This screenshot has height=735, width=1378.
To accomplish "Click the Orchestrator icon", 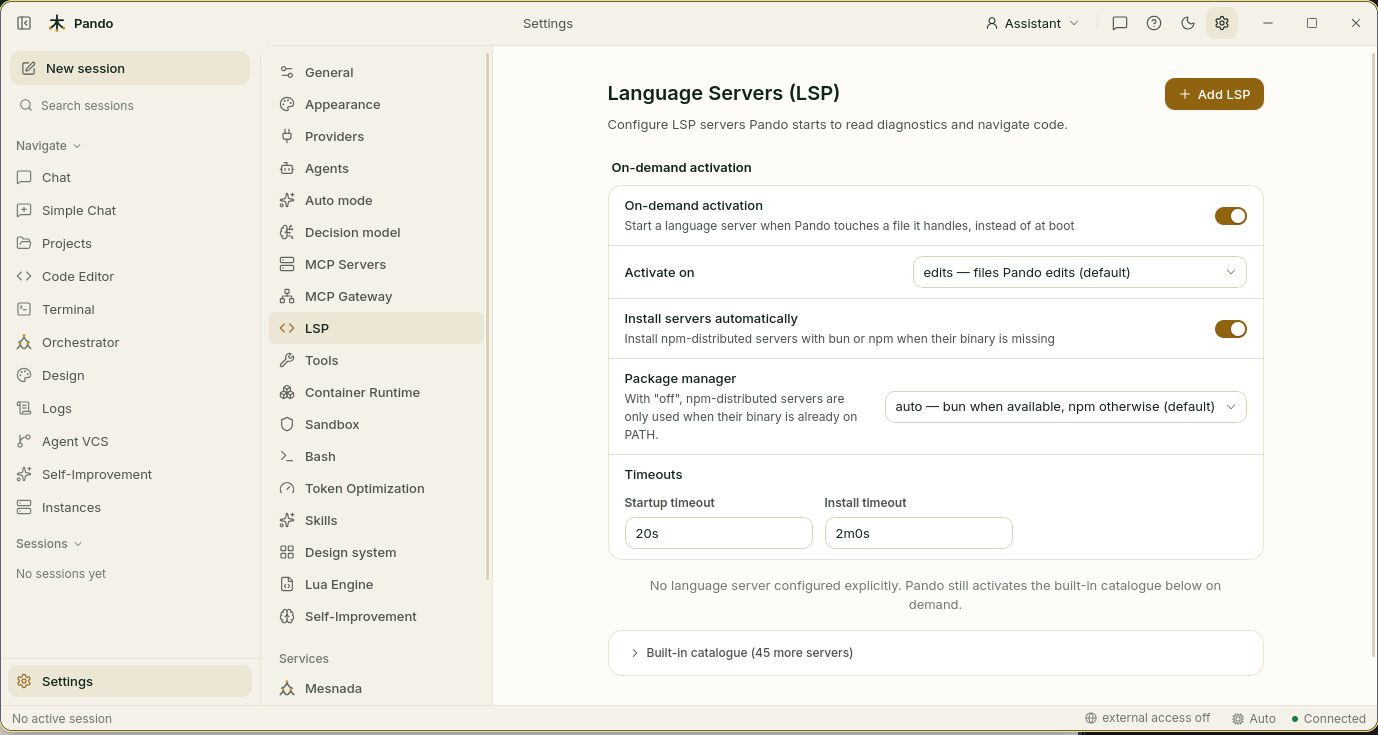I will 24,342.
